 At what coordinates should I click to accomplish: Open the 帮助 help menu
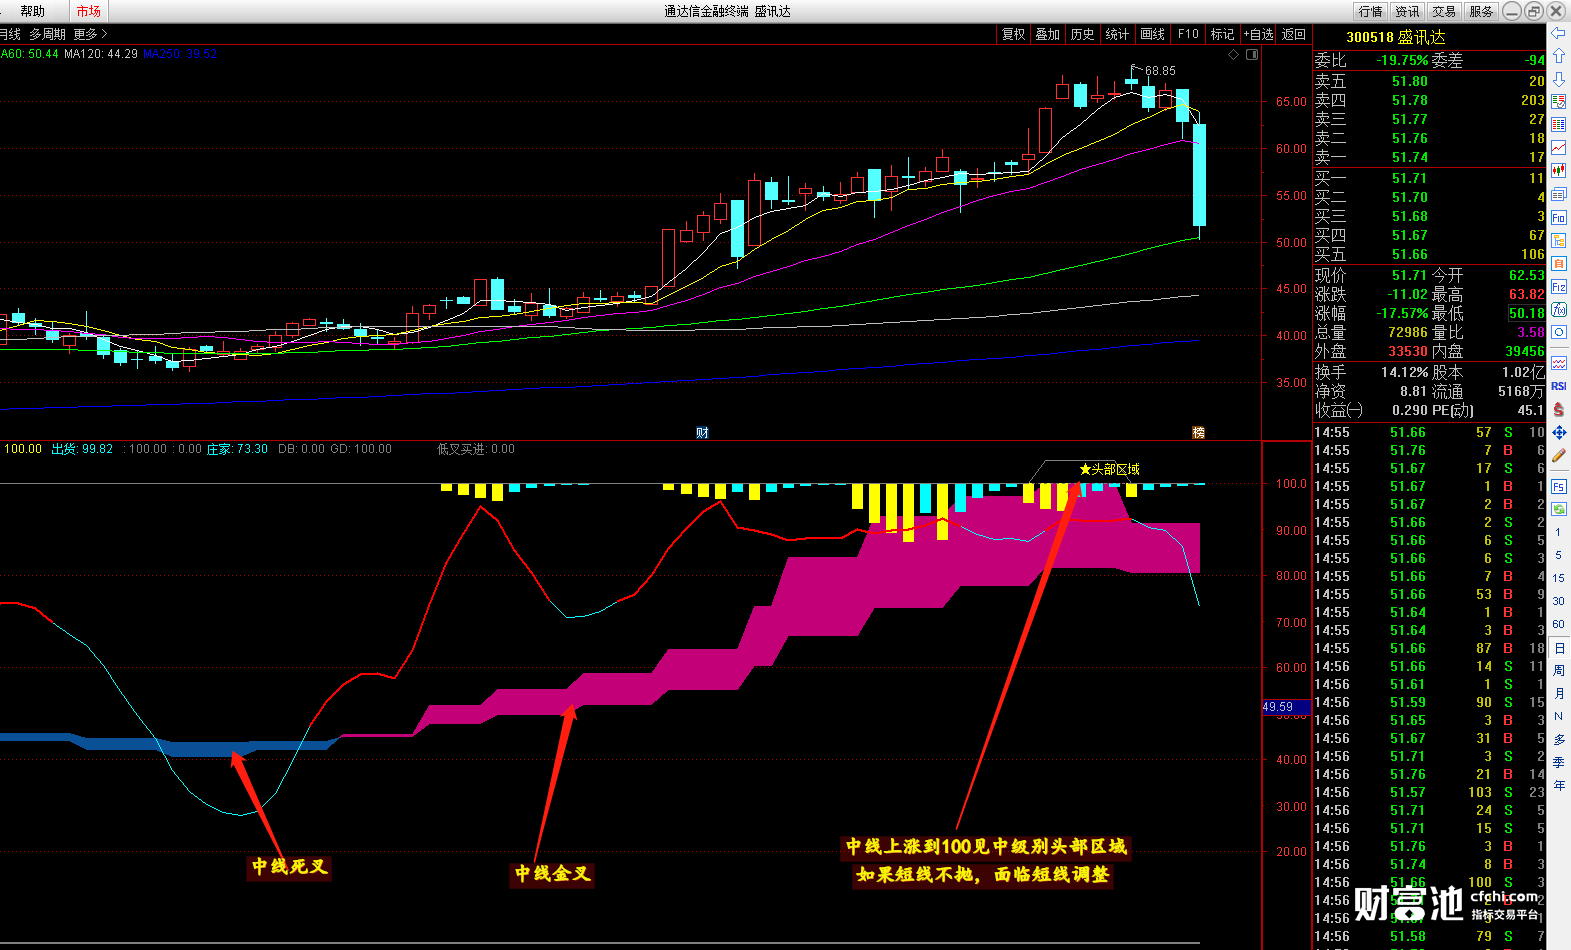coord(33,11)
